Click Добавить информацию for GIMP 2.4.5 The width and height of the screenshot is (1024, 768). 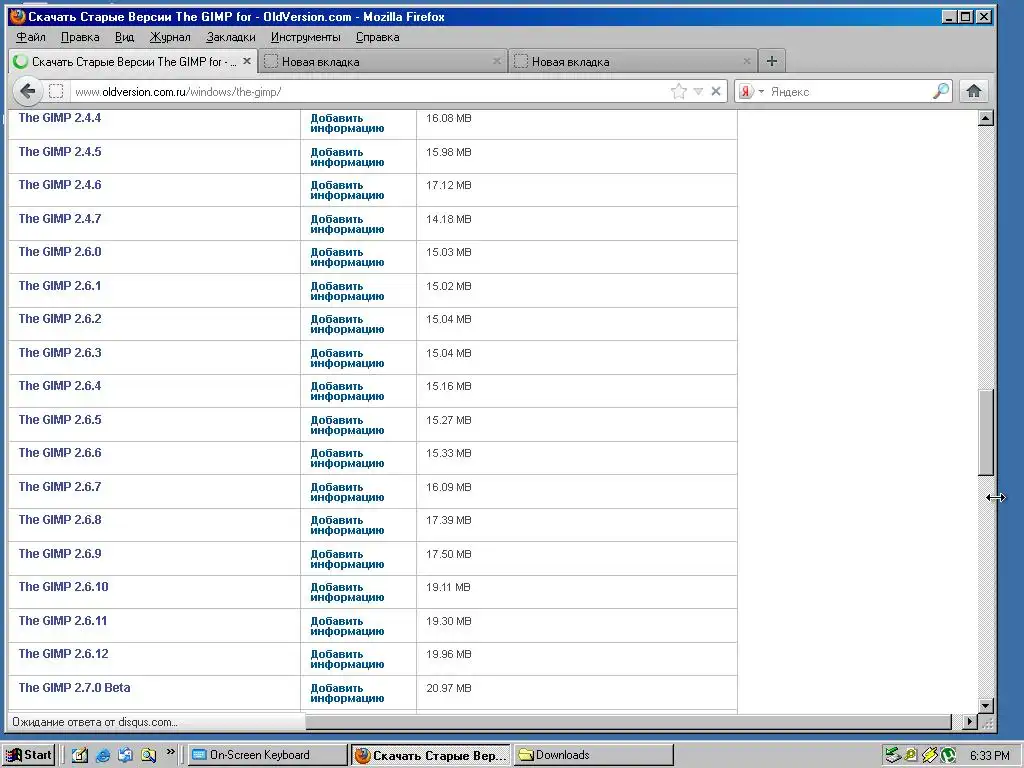coord(347,157)
